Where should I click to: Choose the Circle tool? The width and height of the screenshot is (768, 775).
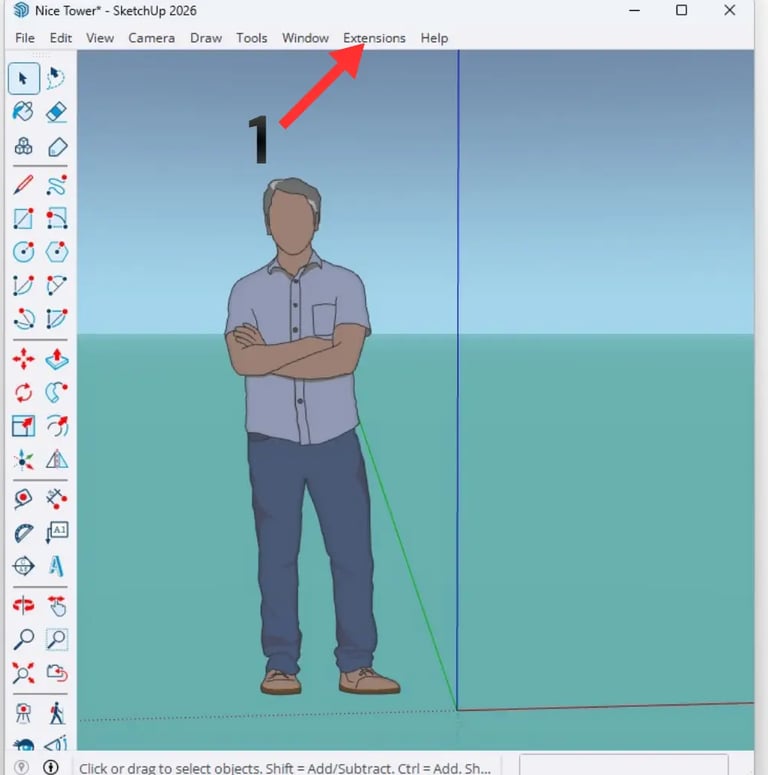pyautogui.click(x=23, y=252)
